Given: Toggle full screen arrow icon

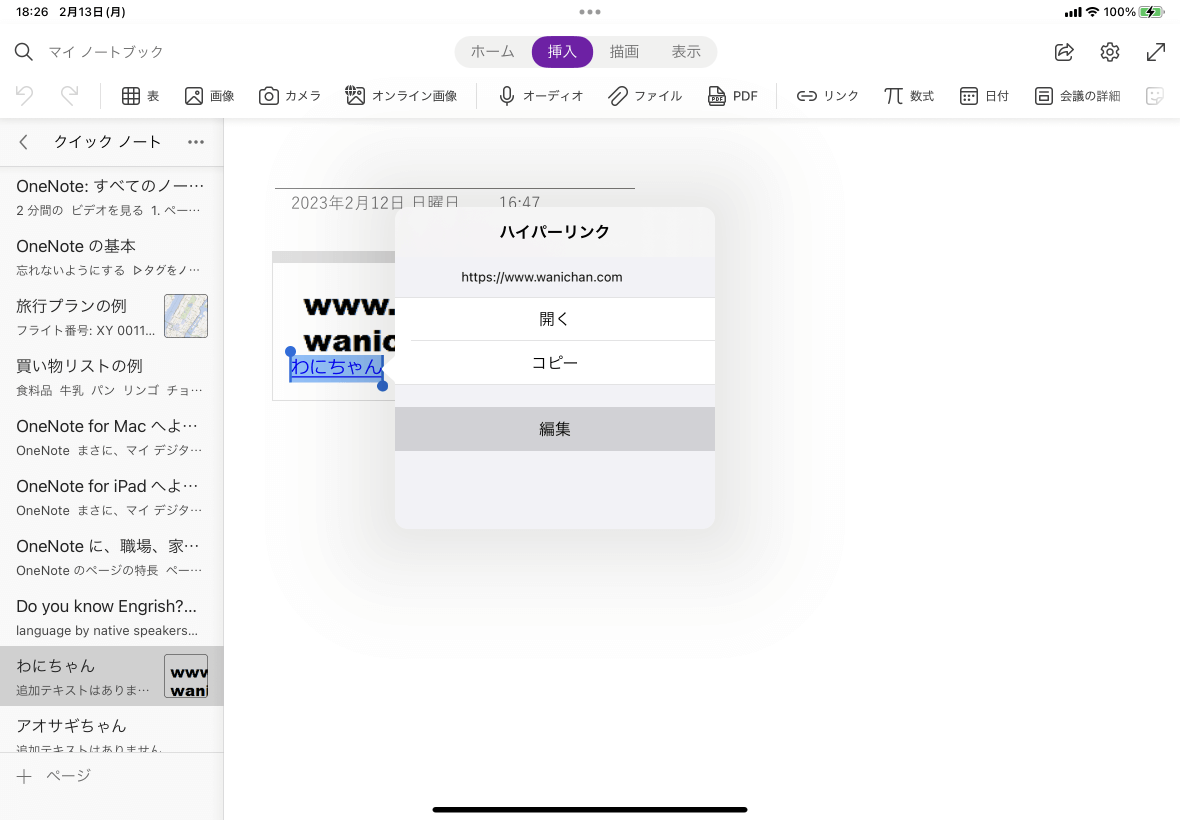Looking at the screenshot, I should coord(1155,52).
